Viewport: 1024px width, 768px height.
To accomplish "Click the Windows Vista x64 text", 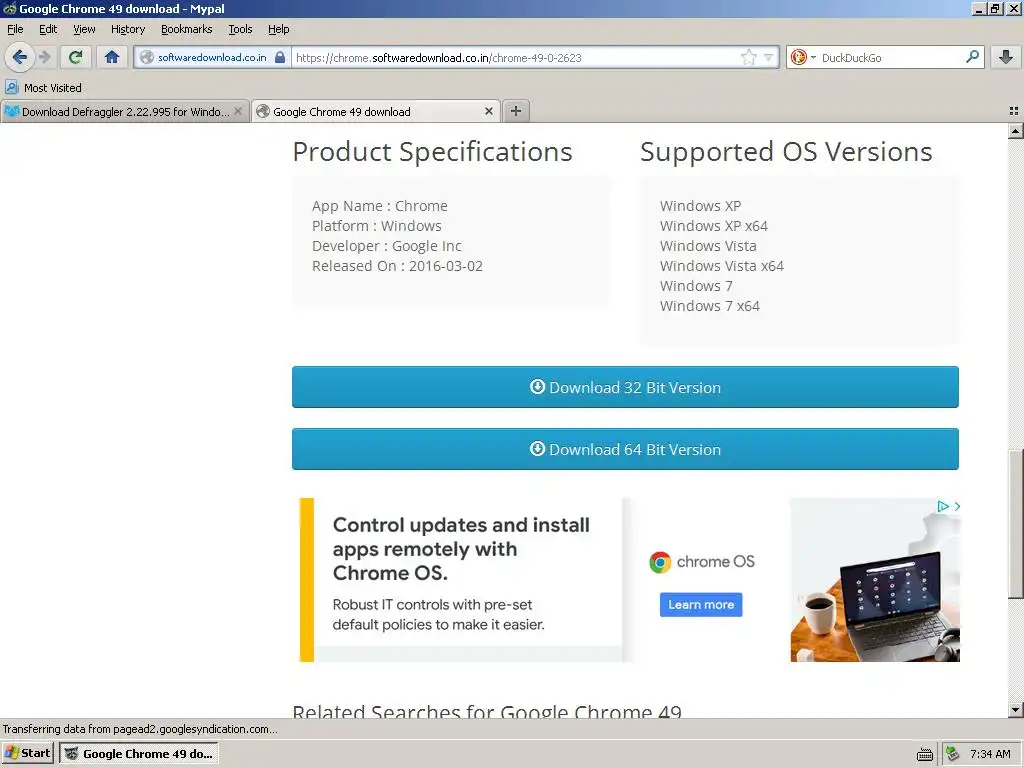I will click(x=722, y=266).
